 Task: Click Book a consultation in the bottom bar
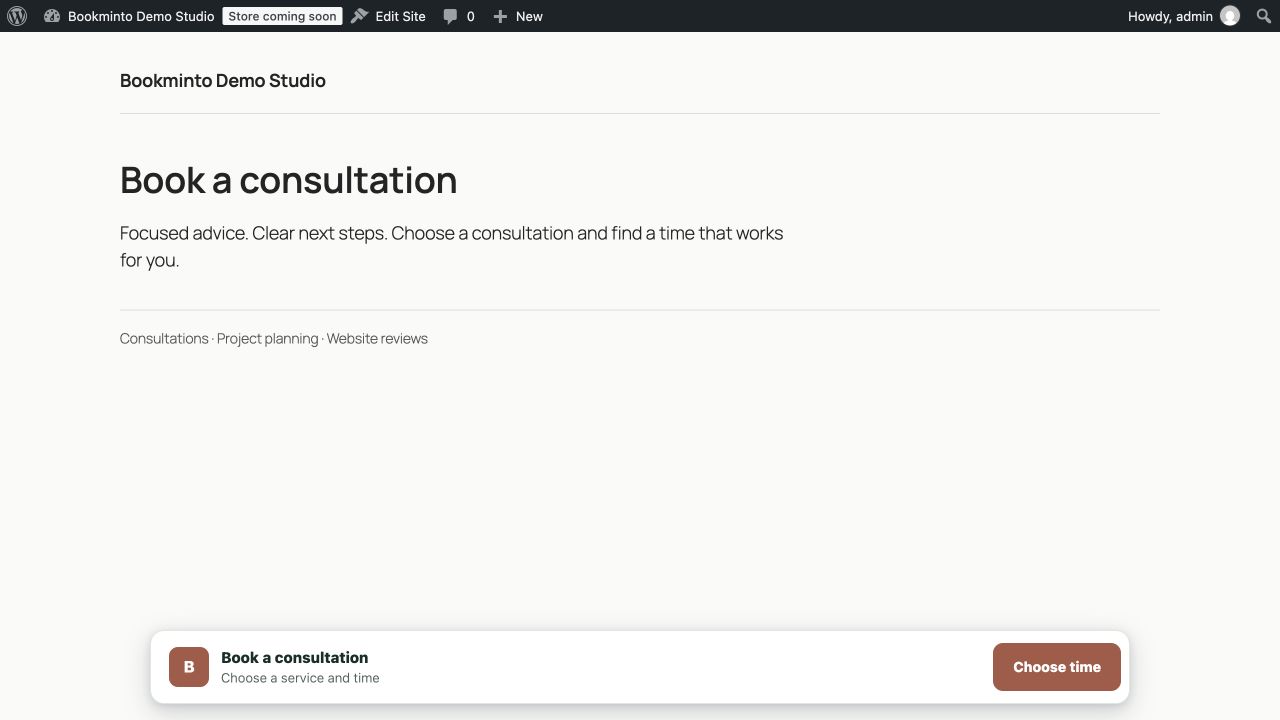[x=295, y=658]
